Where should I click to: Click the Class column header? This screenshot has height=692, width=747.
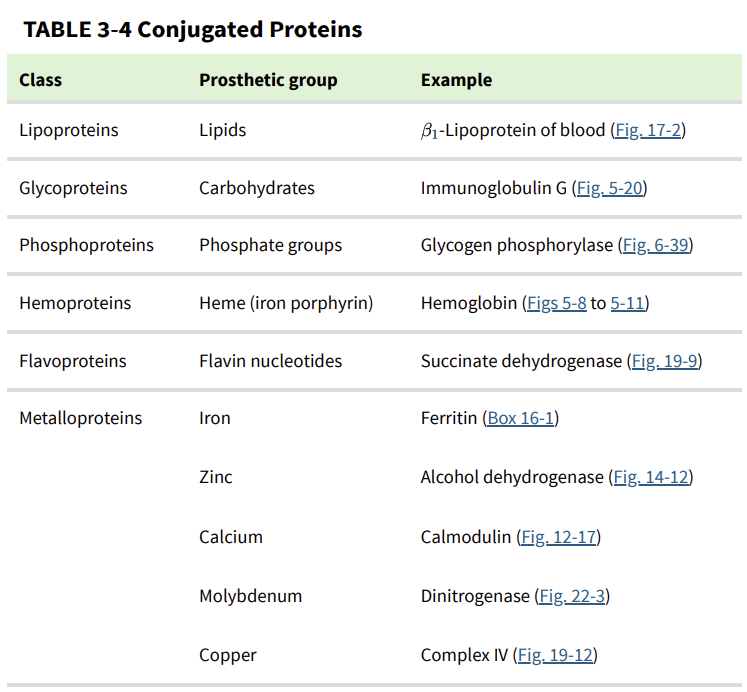click(x=40, y=80)
